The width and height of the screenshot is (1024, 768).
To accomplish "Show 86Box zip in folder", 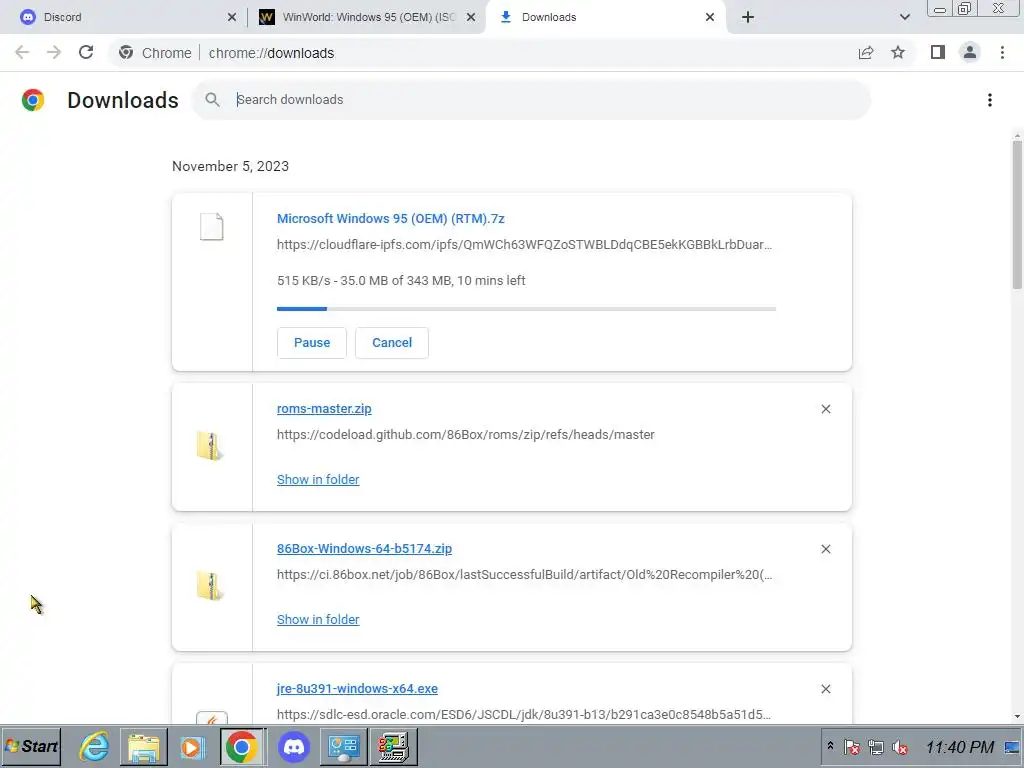I will tap(318, 619).
